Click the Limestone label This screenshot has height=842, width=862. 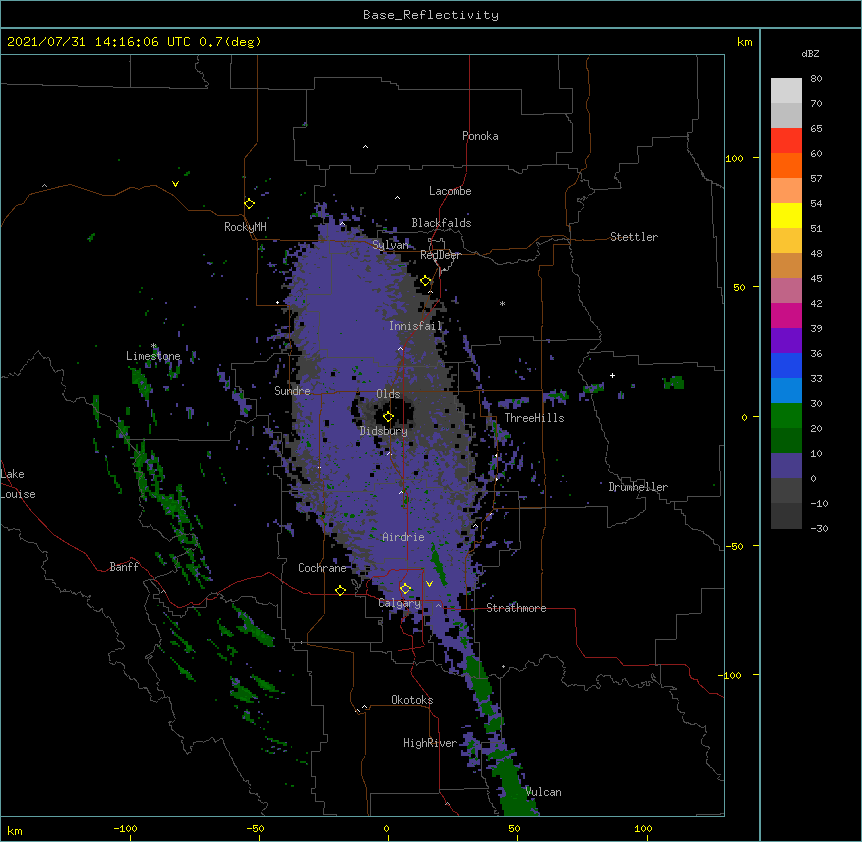click(x=153, y=356)
